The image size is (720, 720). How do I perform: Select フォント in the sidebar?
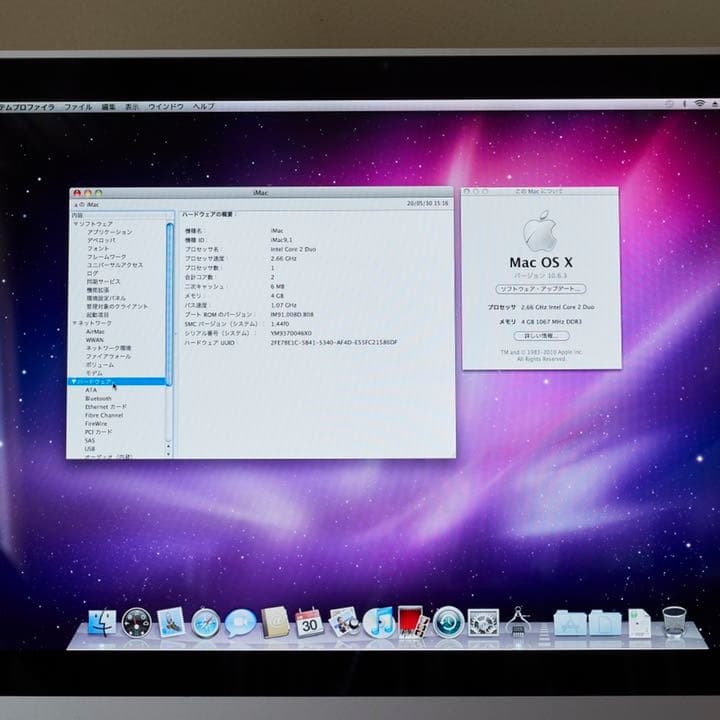coord(98,248)
